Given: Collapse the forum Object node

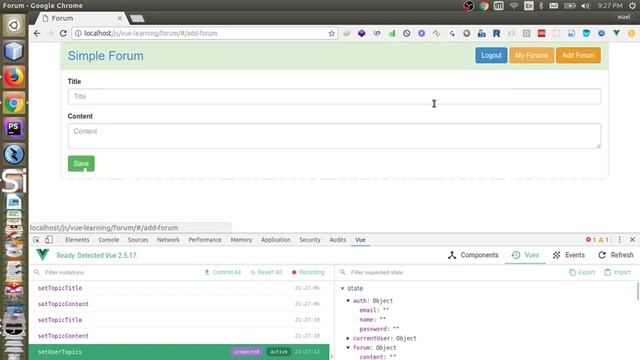Looking at the screenshot, I should pyautogui.click(x=348, y=348).
